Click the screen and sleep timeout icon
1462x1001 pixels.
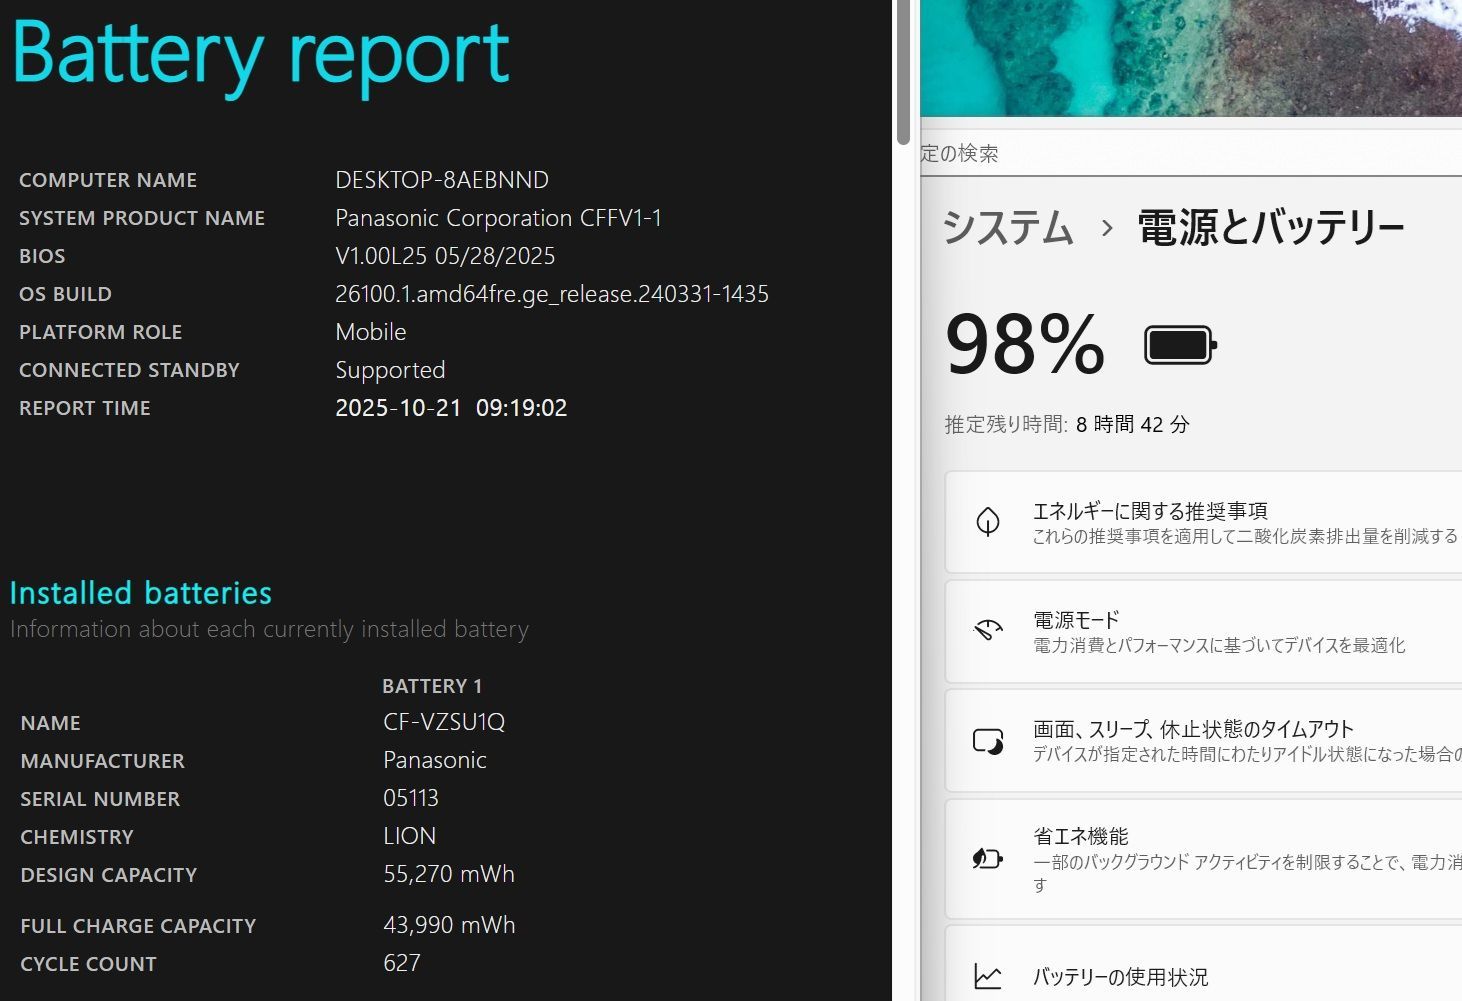pyautogui.click(x=988, y=741)
